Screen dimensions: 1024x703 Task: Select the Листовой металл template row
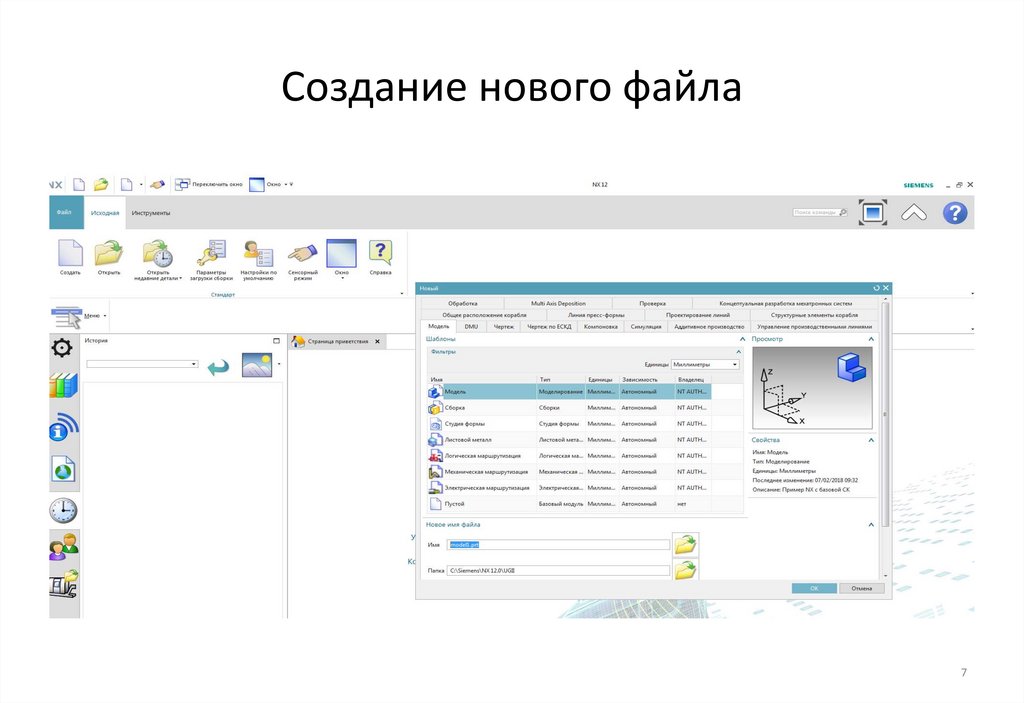pos(585,440)
